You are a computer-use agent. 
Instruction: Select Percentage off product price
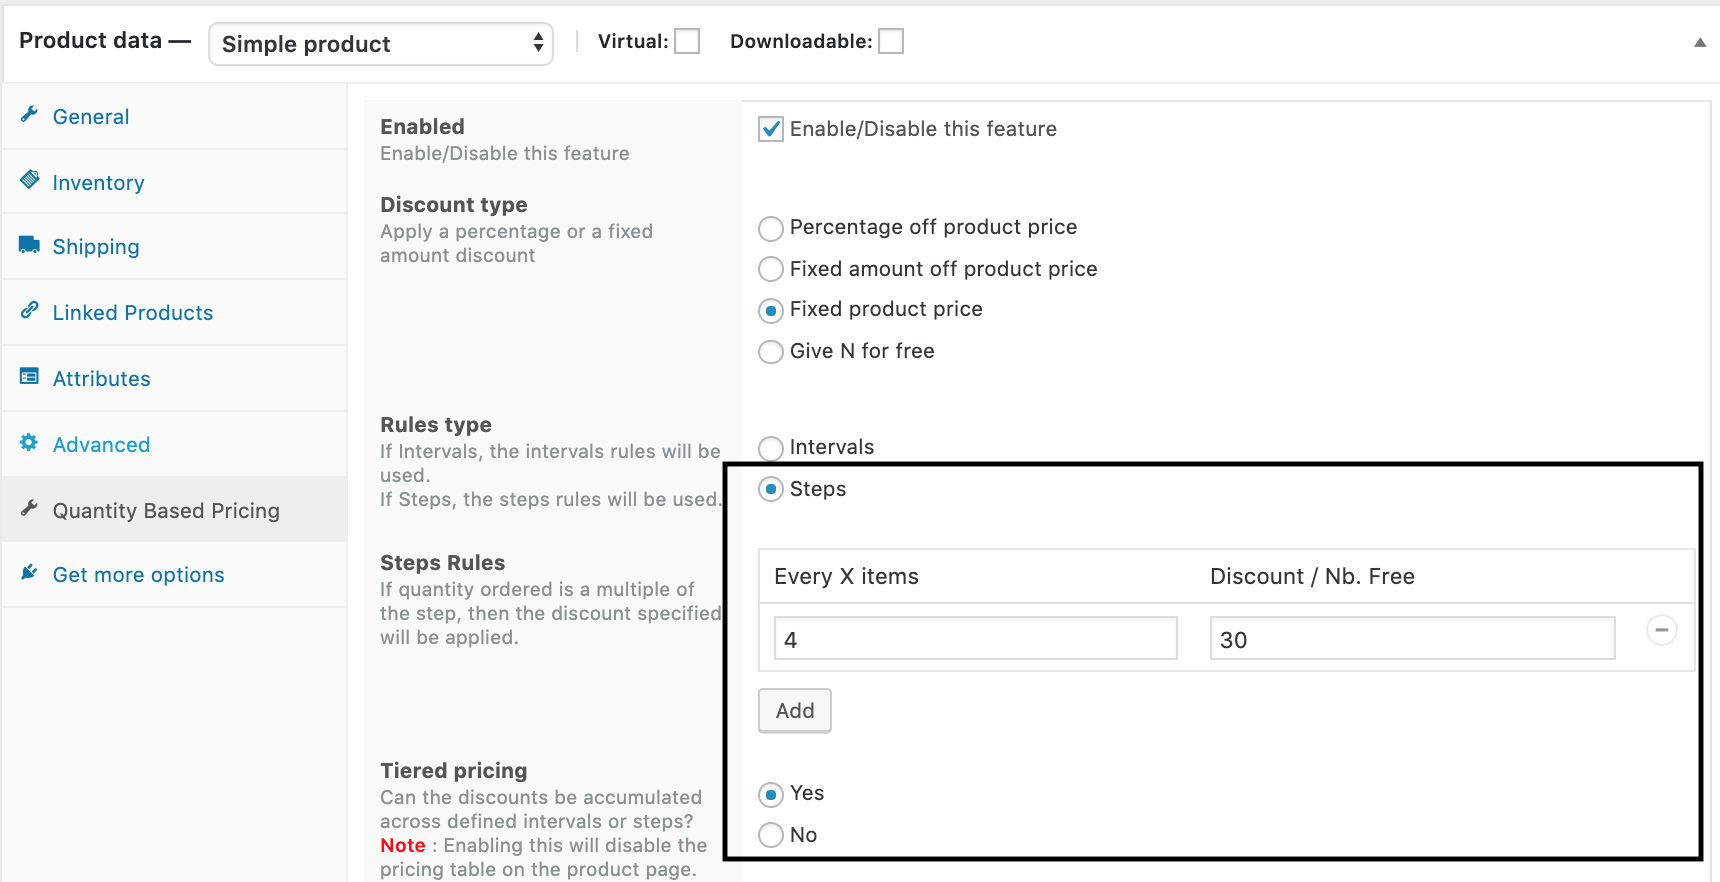(771, 229)
